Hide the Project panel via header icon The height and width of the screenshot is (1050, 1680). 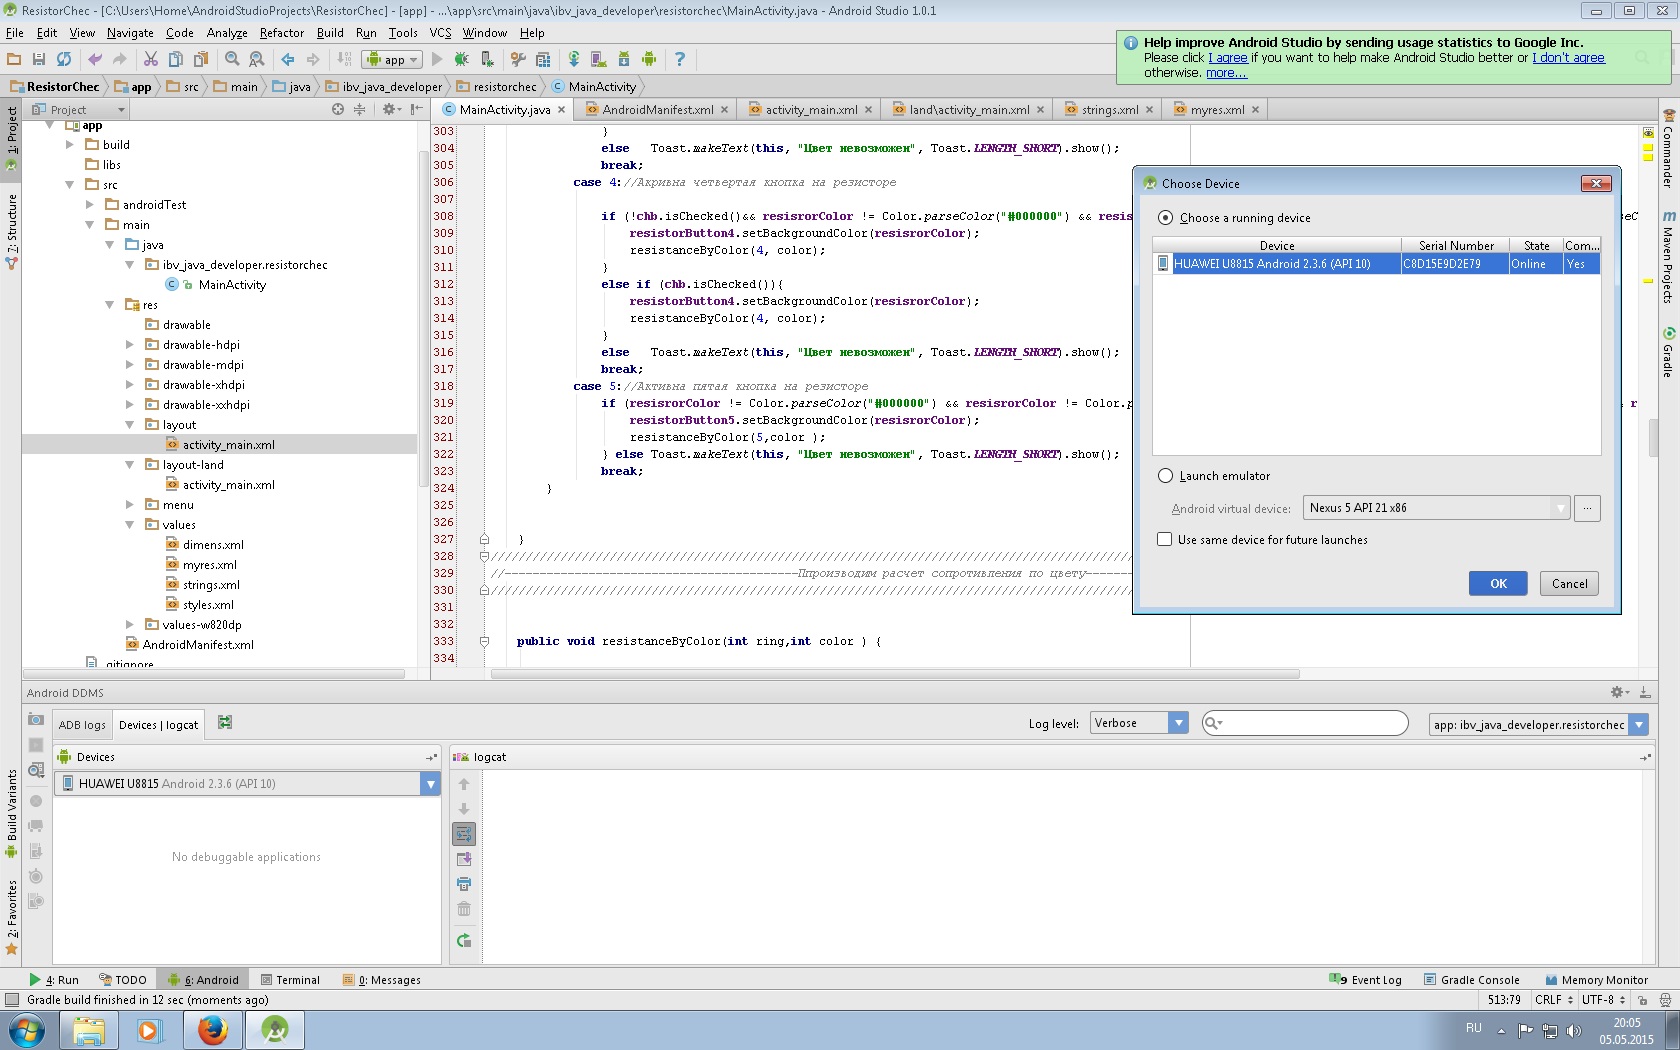tap(417, 109)
